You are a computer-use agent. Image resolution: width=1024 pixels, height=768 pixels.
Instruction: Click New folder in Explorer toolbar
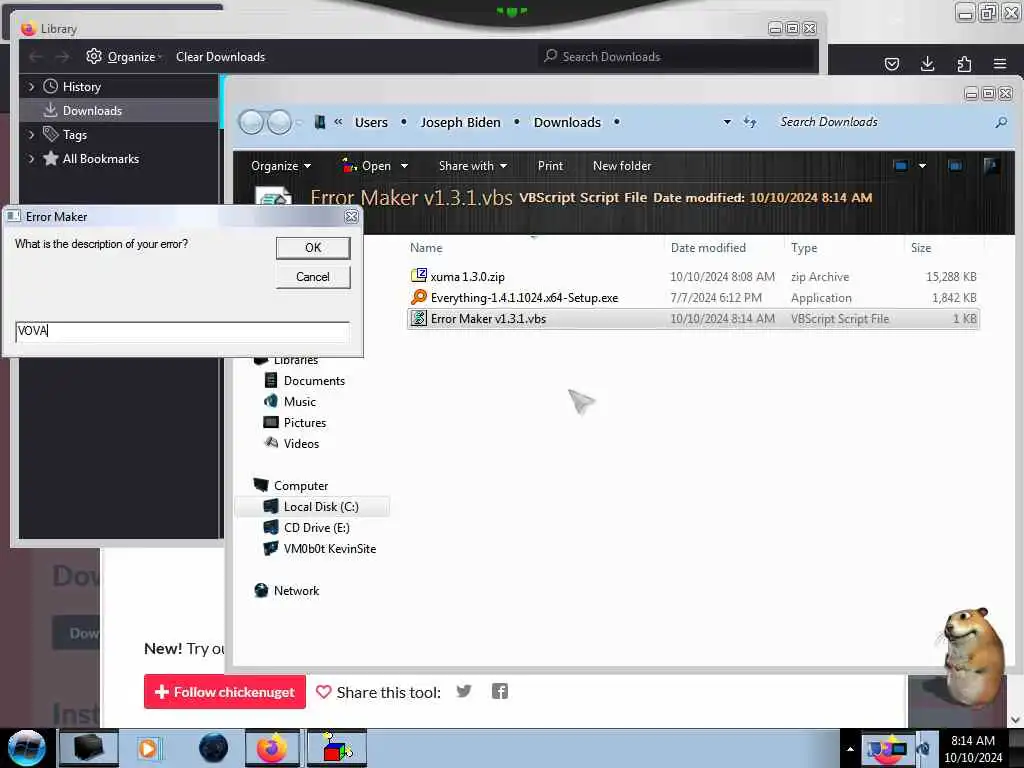(622, 166)
